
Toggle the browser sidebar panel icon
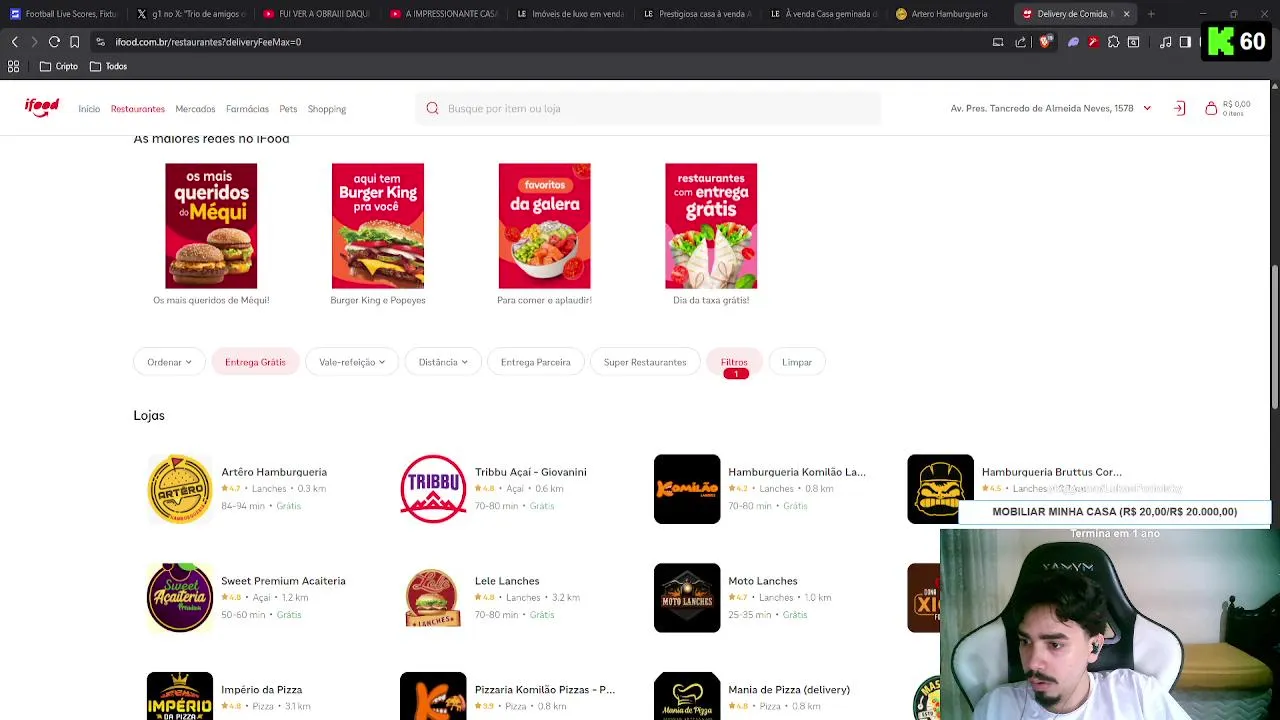(1185, 42)
